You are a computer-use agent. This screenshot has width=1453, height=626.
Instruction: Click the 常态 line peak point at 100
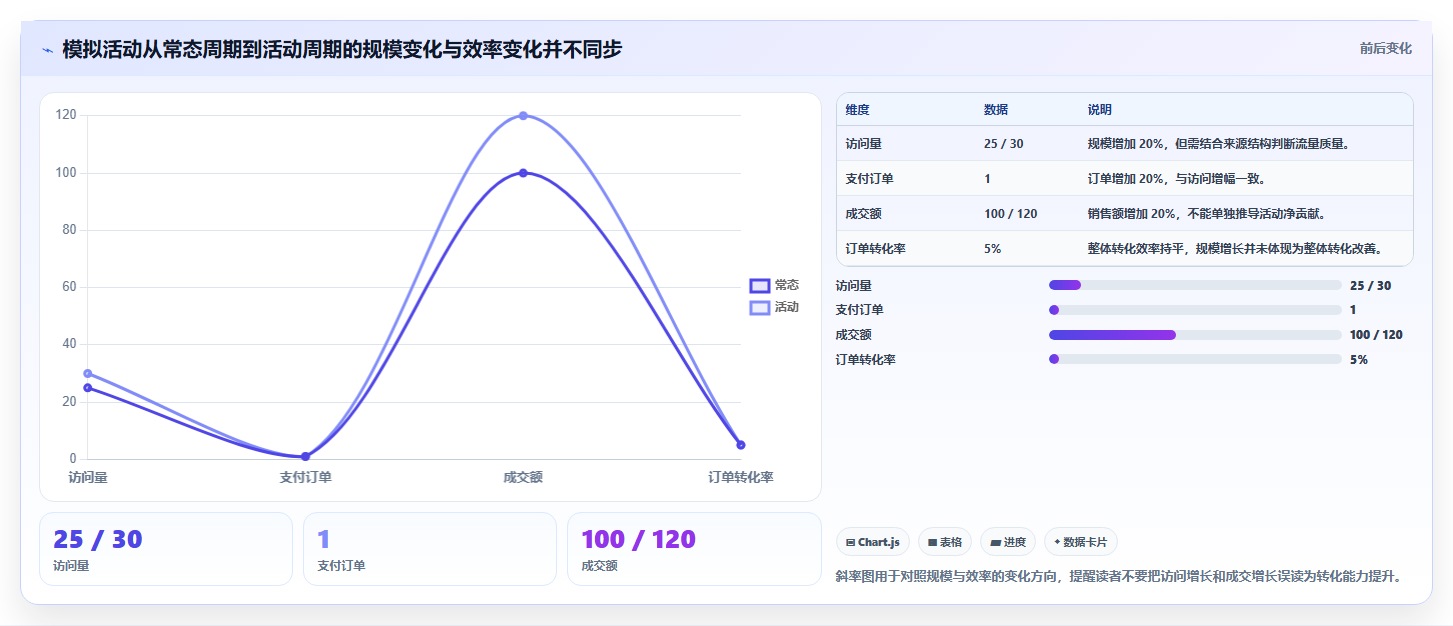(523, 173)
